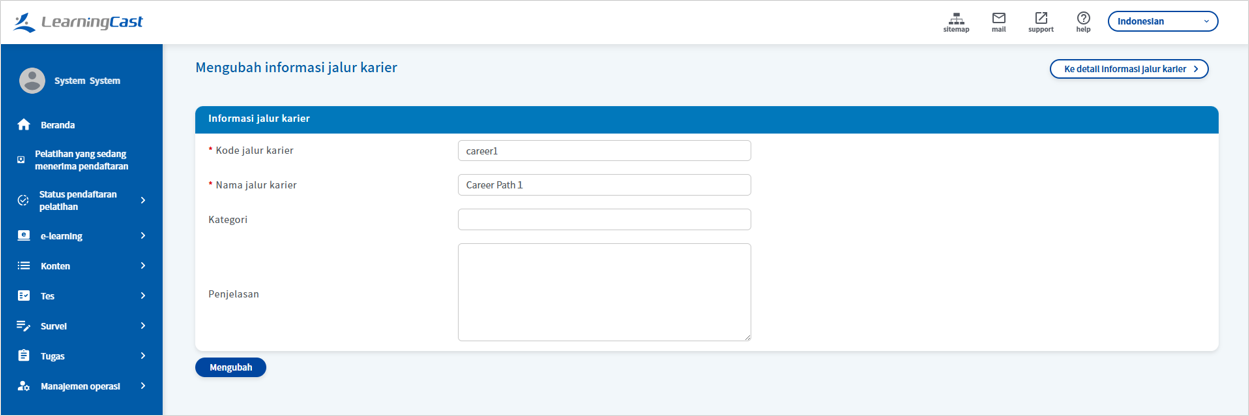This screenshot has height=416, width=1249.
Task: Open the Indonesian language dropdown
Action: 1162,21
